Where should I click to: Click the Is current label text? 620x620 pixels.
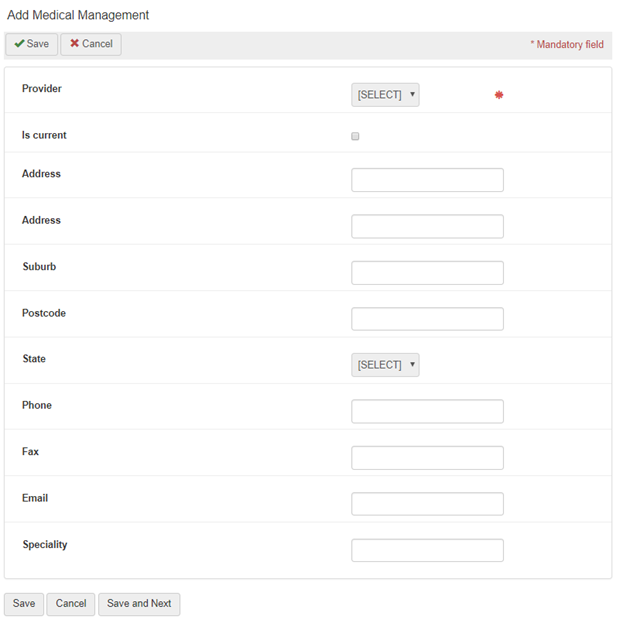[x=44, y=135]
